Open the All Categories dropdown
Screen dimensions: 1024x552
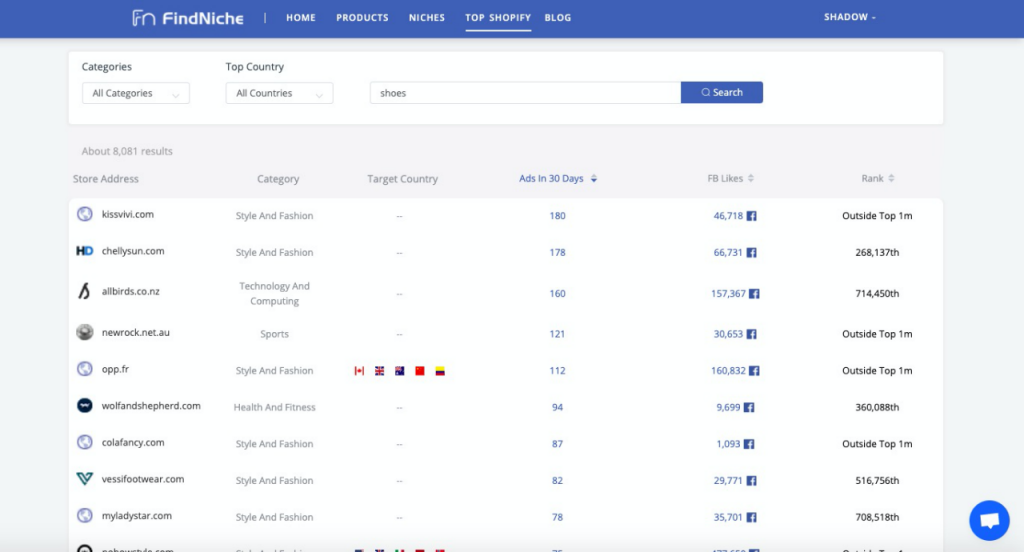[136, 93]
